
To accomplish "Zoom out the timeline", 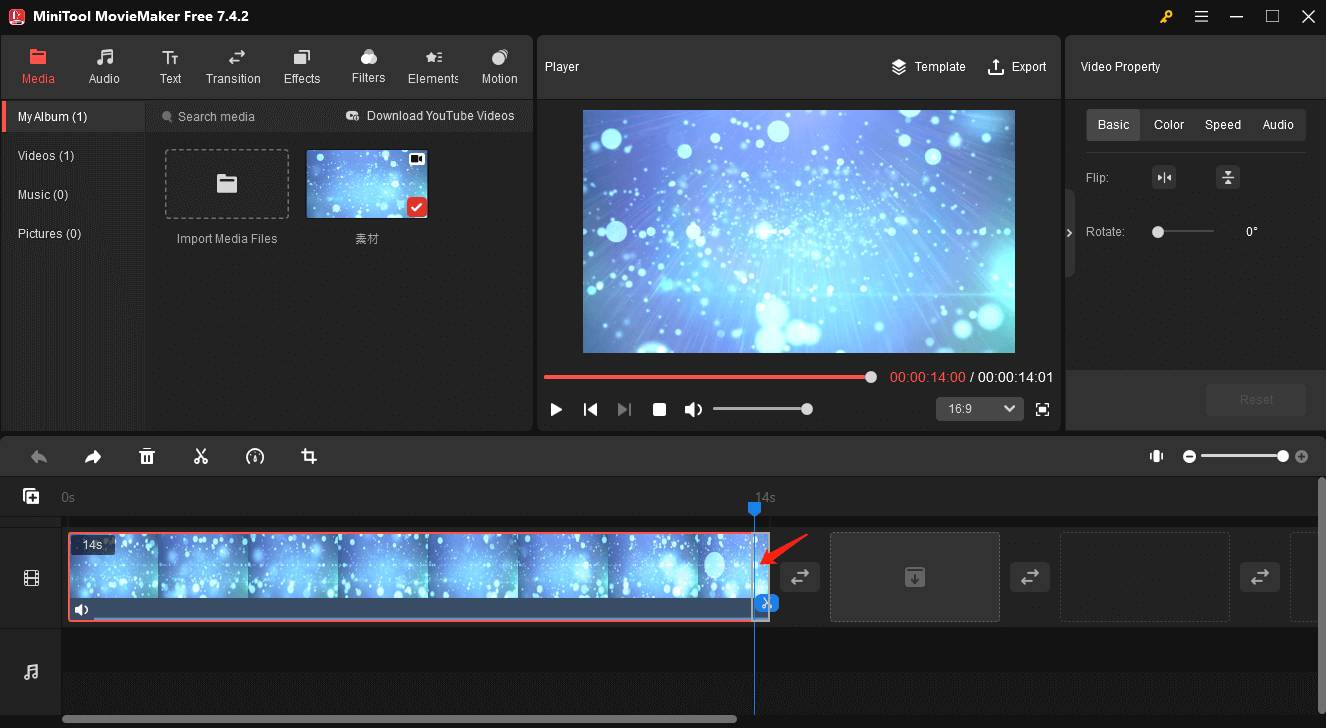I will [x=1189, y=456].
